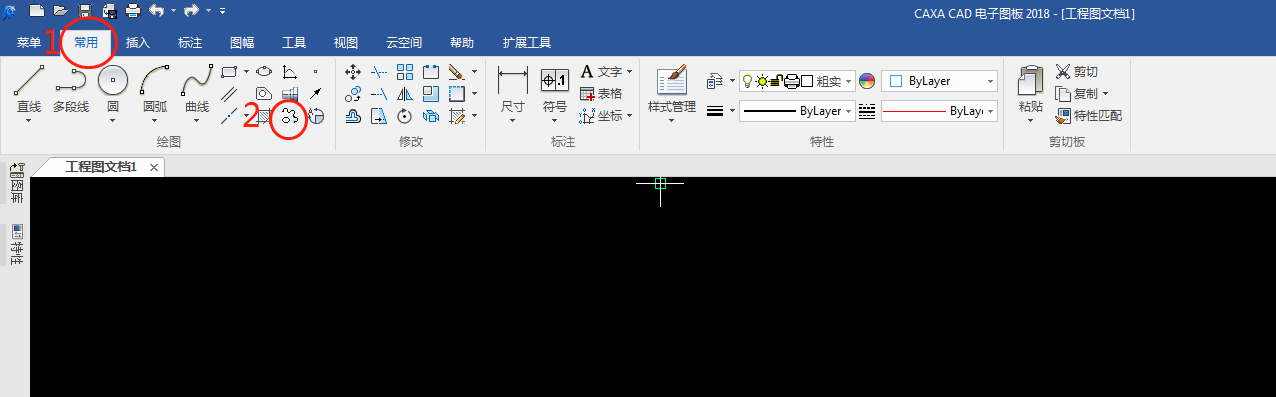Select the centerline drawing tool

click(229, 116)
